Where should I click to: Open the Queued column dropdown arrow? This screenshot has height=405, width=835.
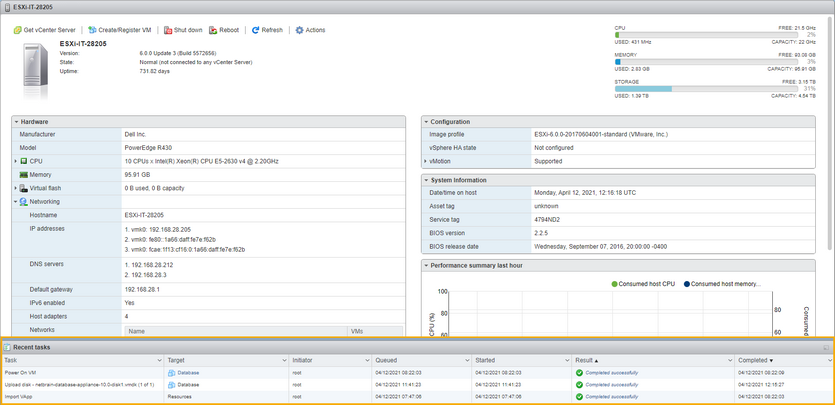(x=468, y=361)
